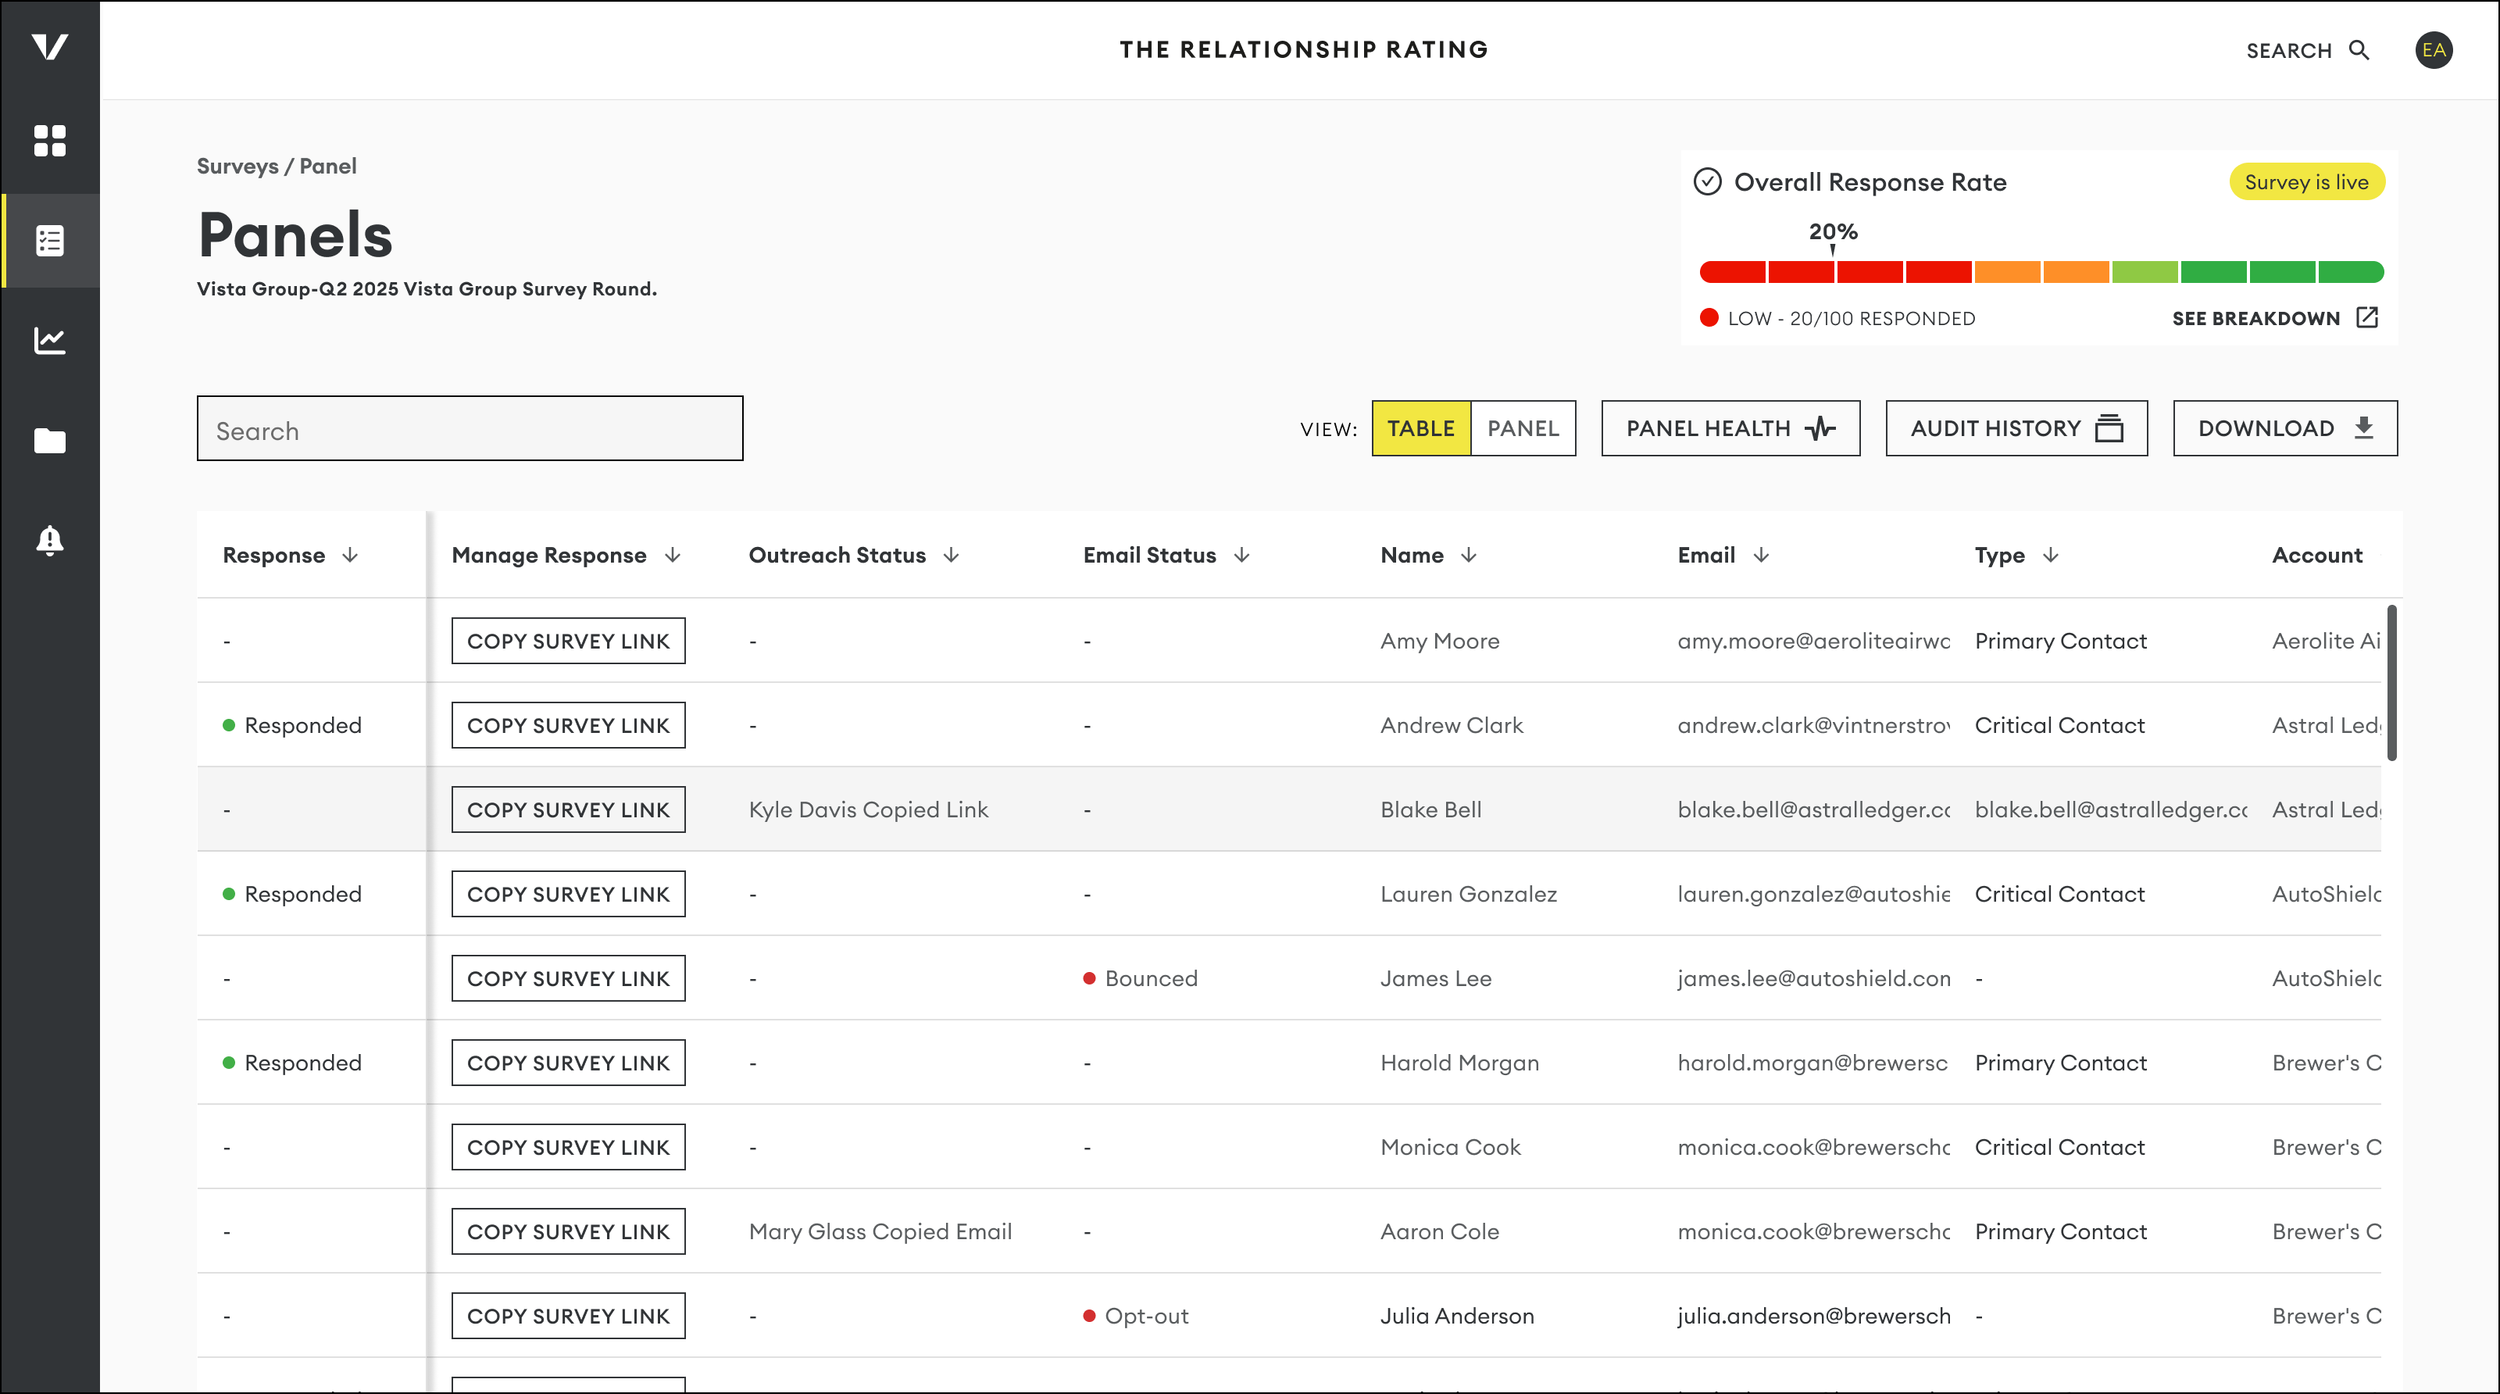Screen dimensions: 2500x1394
Task: Open the folder icon in sidebar
Action: [x=50, y=441]
